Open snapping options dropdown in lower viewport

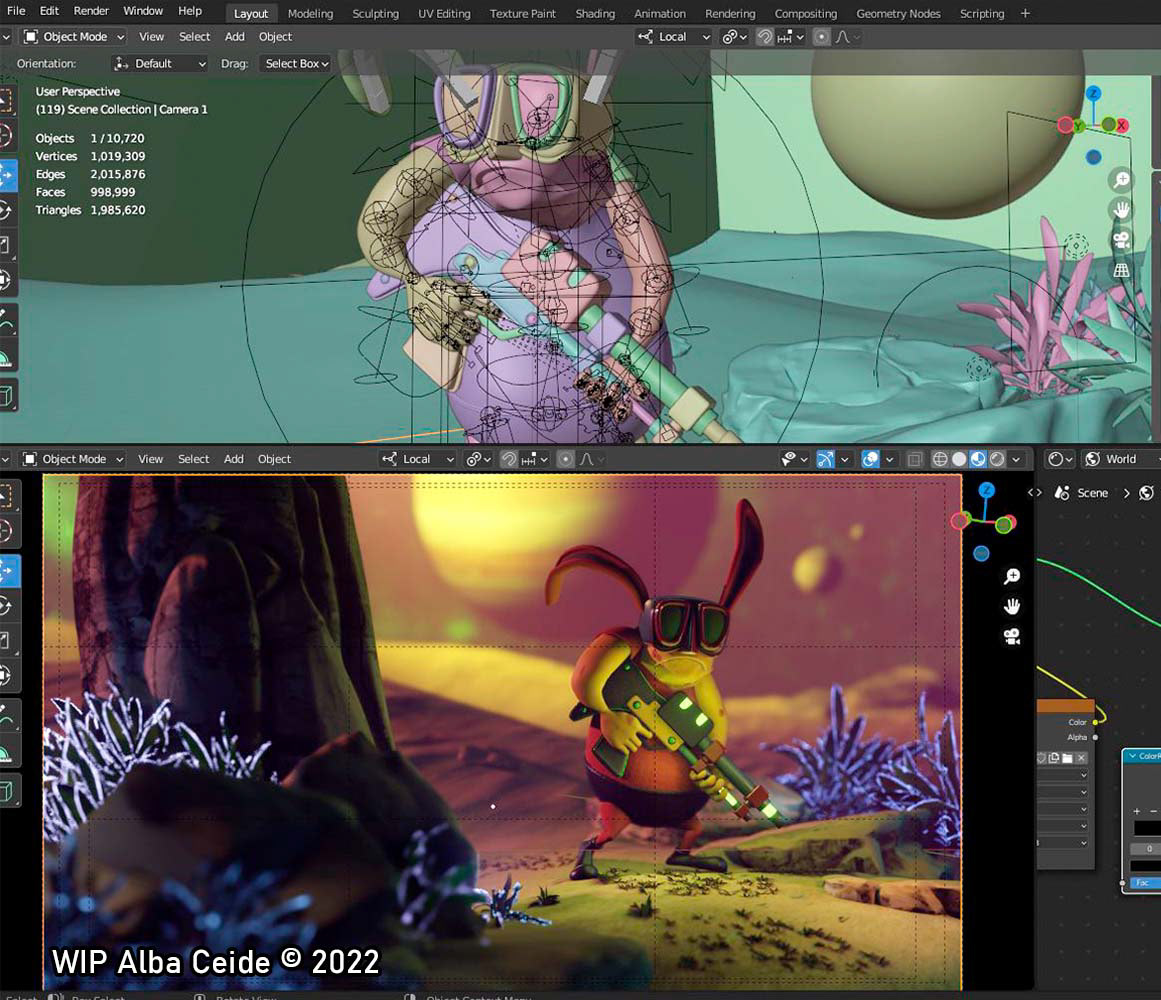click(x=536, y=460)
